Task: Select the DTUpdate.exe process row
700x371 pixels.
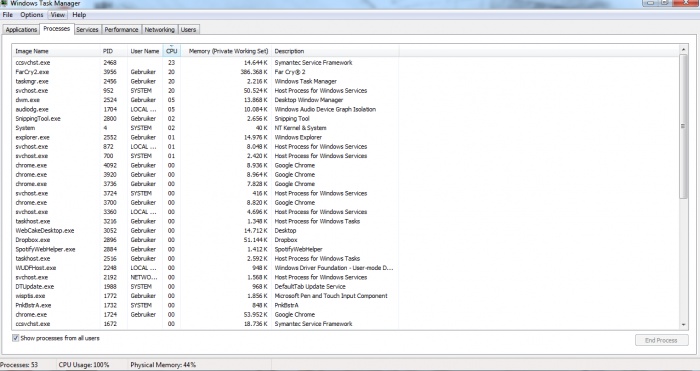Action: pyautogui.click(x=205, y=286)
